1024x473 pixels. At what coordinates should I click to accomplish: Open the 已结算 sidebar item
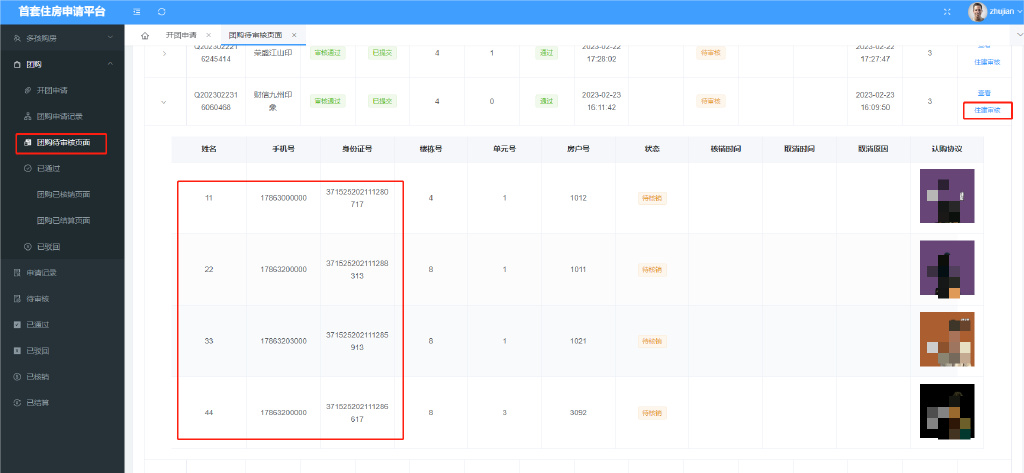(37, 402)
